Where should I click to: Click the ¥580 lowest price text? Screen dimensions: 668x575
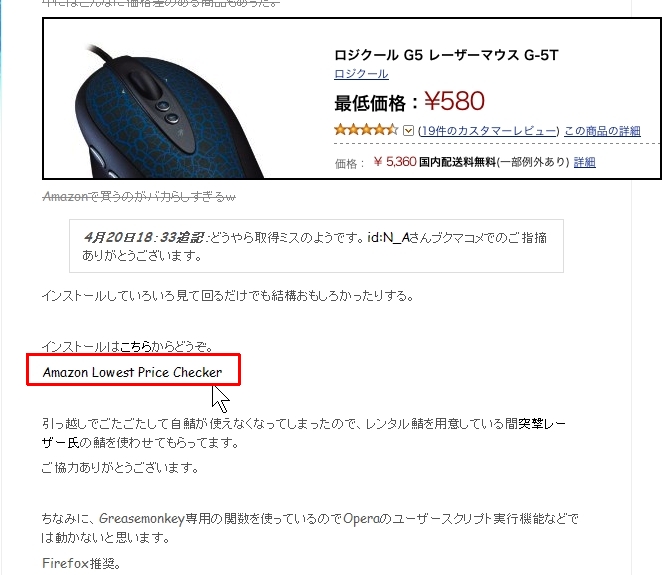click(x=454, y=101)
